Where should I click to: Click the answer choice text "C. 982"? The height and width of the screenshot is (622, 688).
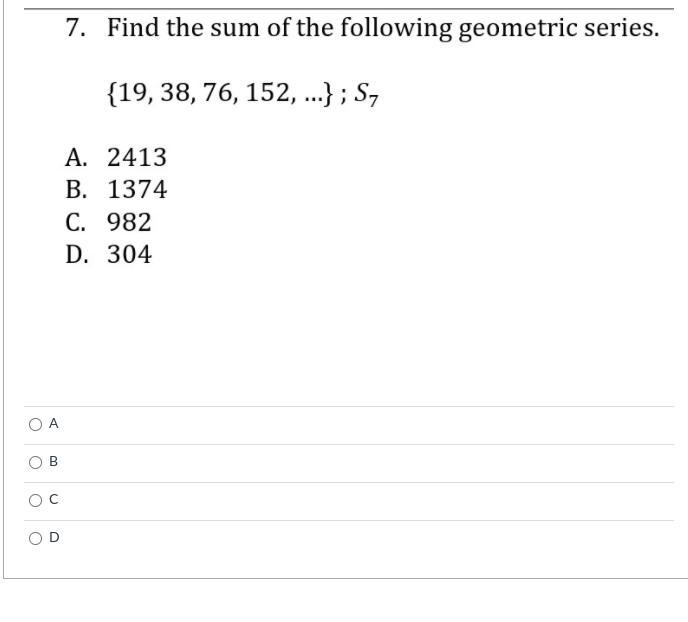[108, 222]
